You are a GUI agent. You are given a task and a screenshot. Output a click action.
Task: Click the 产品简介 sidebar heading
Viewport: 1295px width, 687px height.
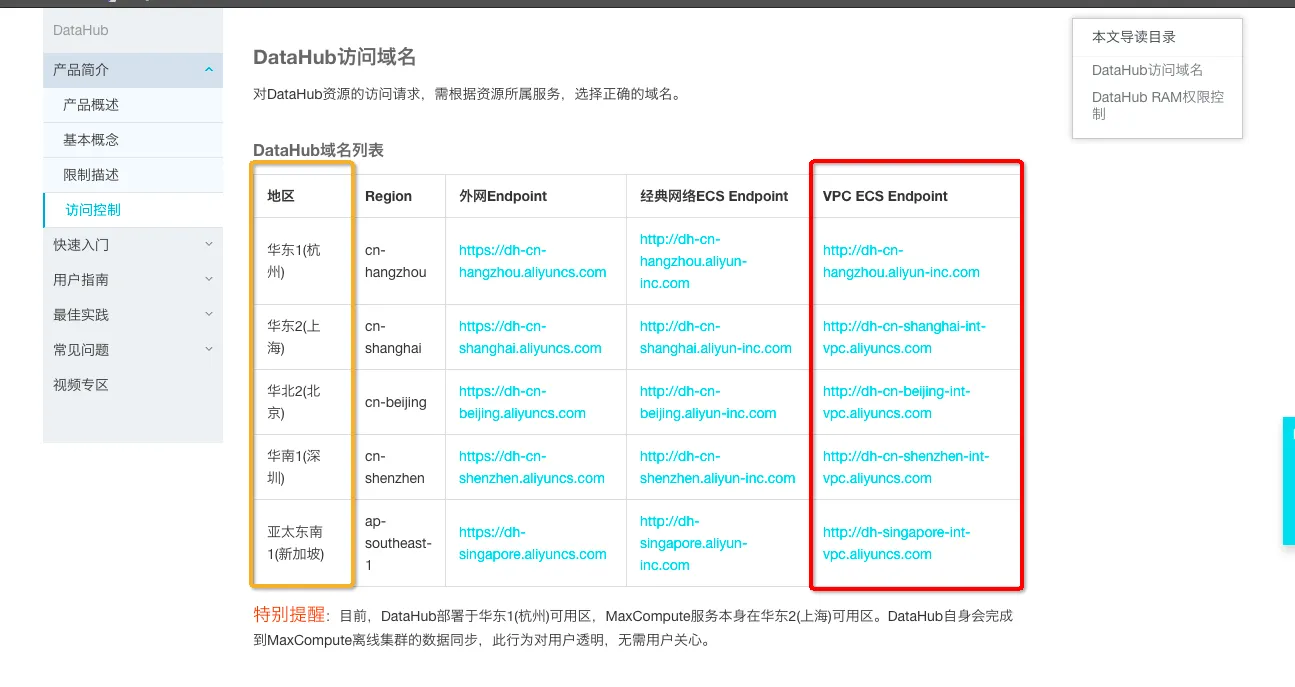coord(81,70)
